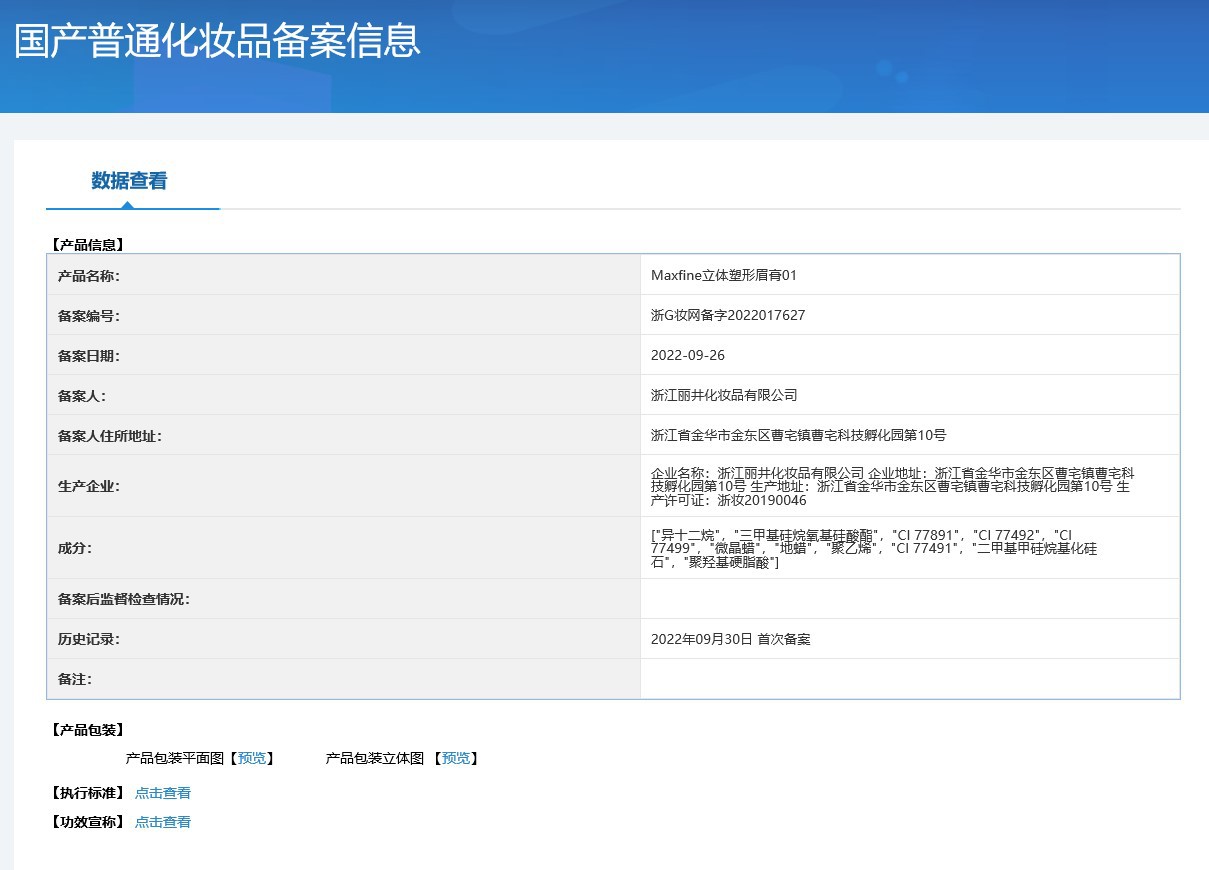Click the 备案编号 row label

[x=89, y=315]
